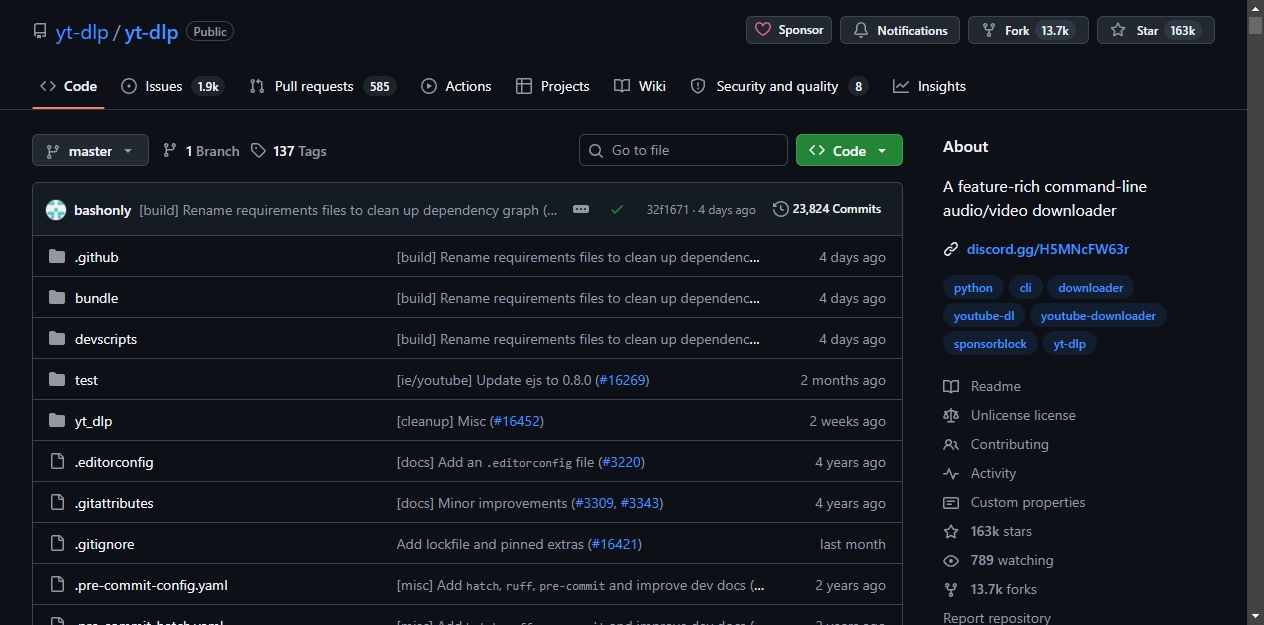
Task: Star the yt-dlp repository
Action: (1156, 30)
